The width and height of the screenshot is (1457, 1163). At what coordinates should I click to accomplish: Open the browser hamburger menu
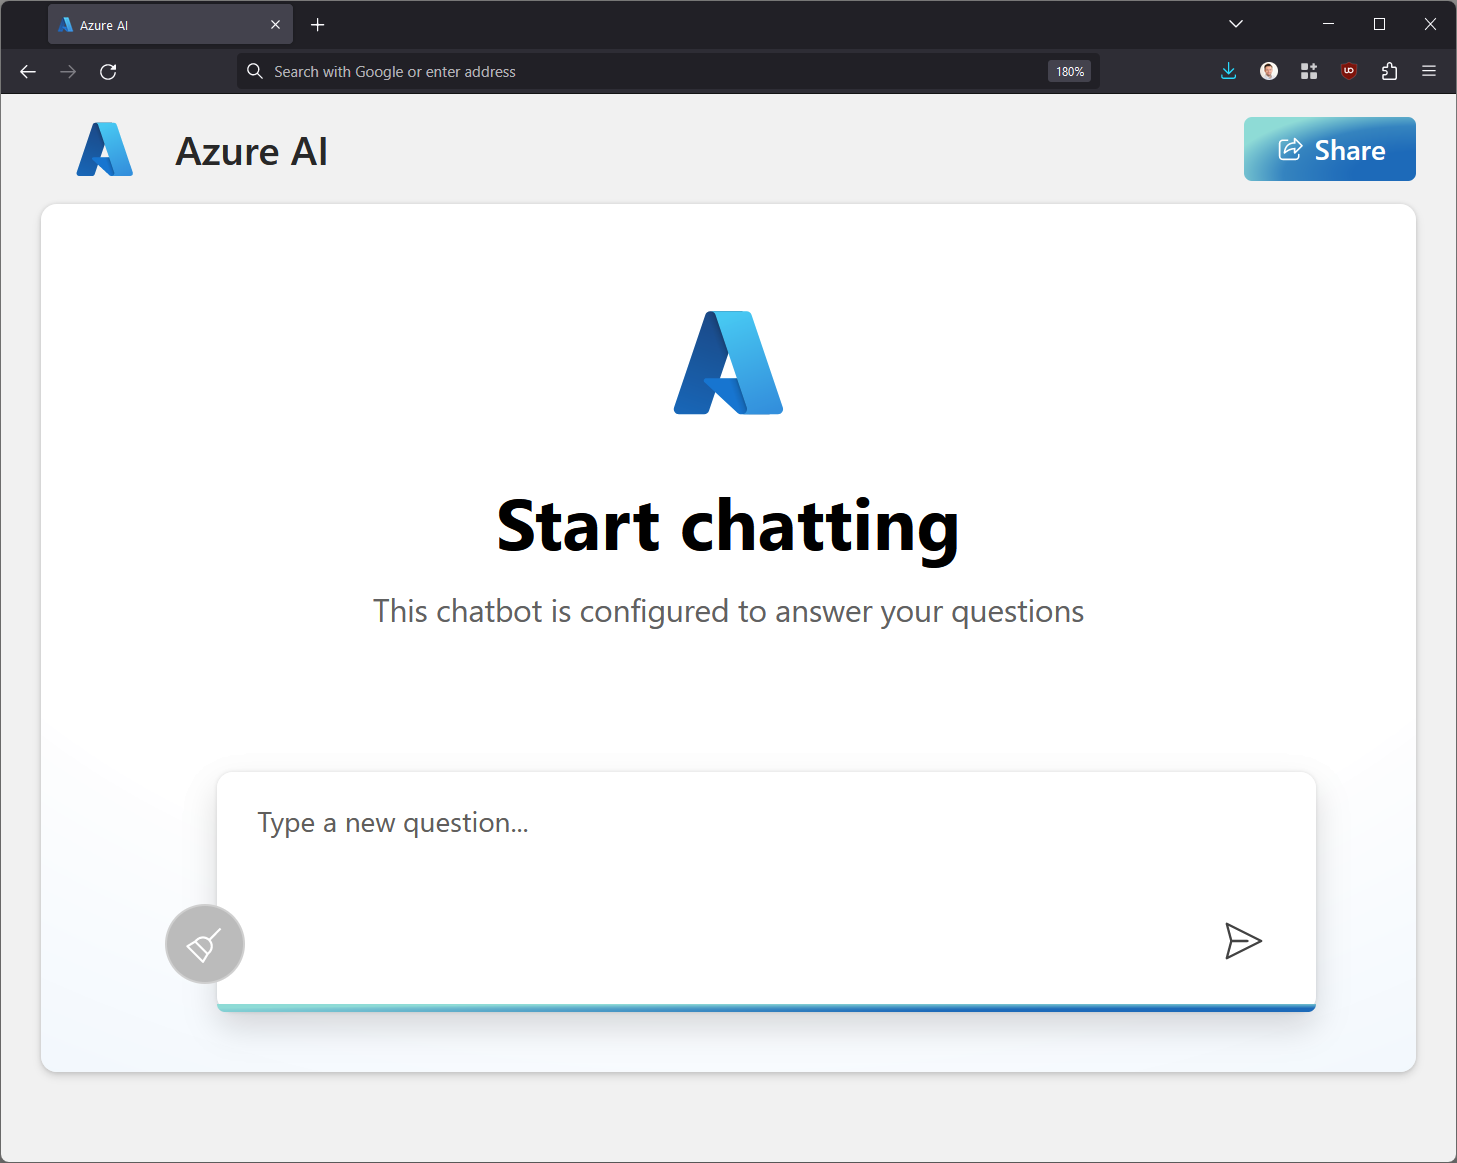tap(1429, 71)
